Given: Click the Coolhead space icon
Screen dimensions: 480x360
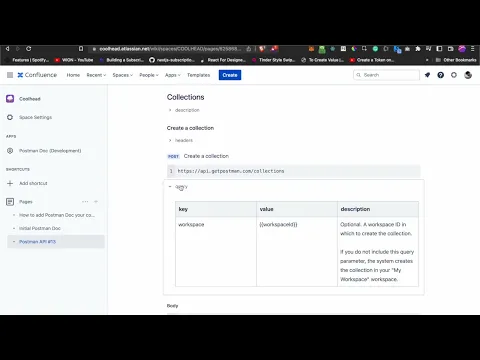Looking at the screenshot, I should [10, 99].
